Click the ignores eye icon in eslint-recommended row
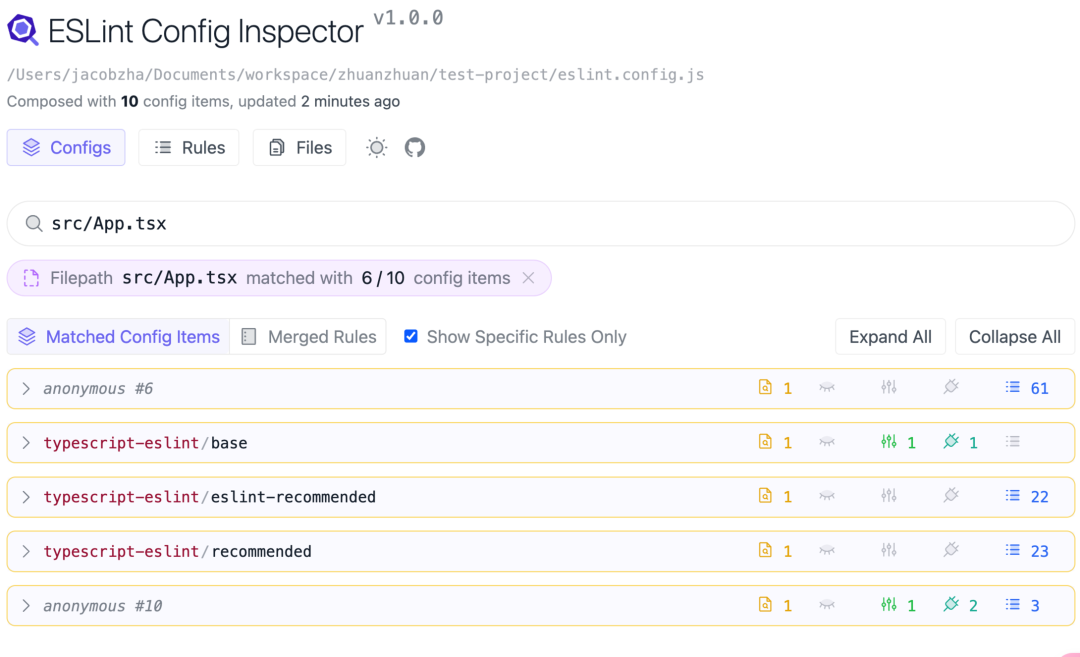Image resolution: width=1080 pixels, height=657 pixels. (827, 497)
